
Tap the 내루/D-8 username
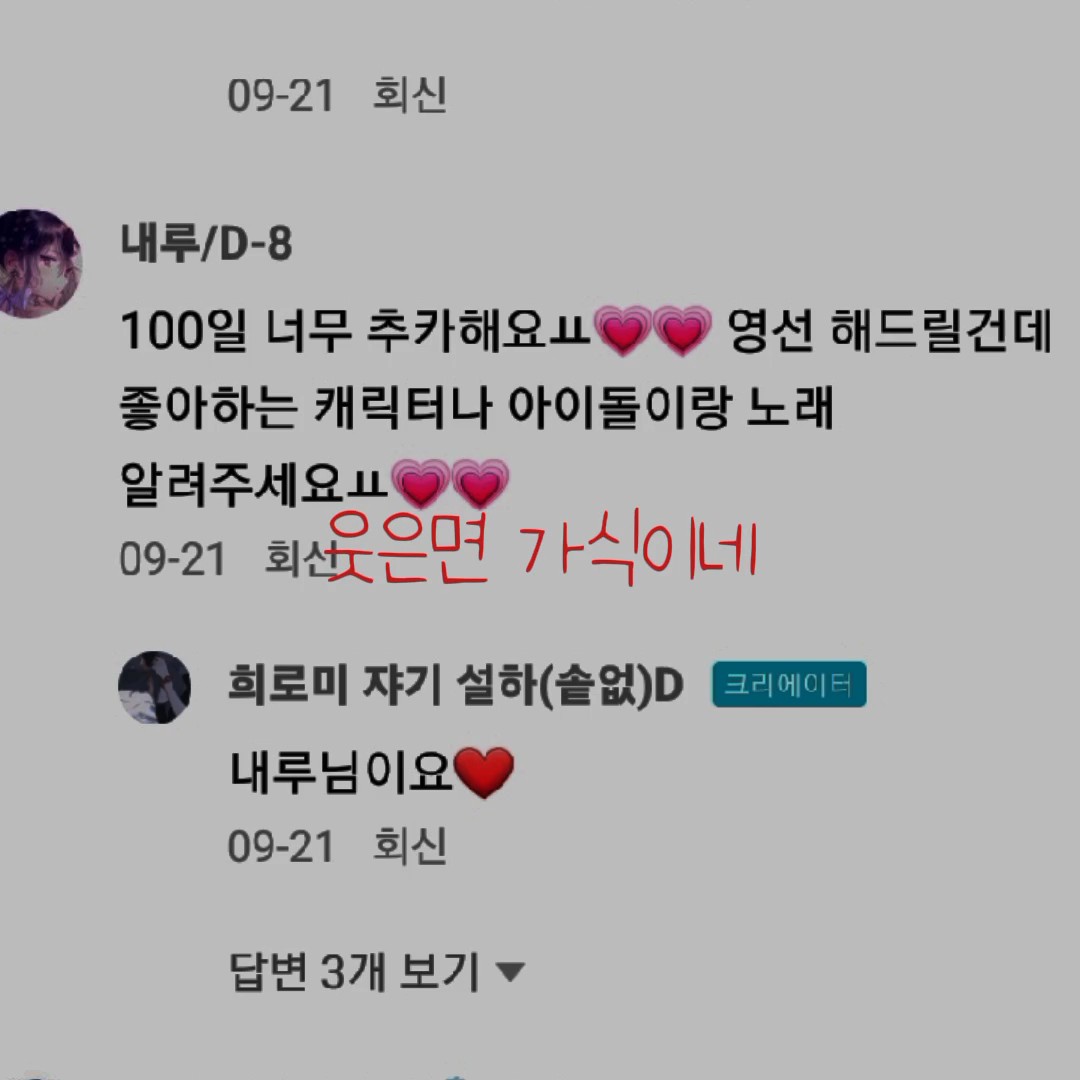point(207,243)
